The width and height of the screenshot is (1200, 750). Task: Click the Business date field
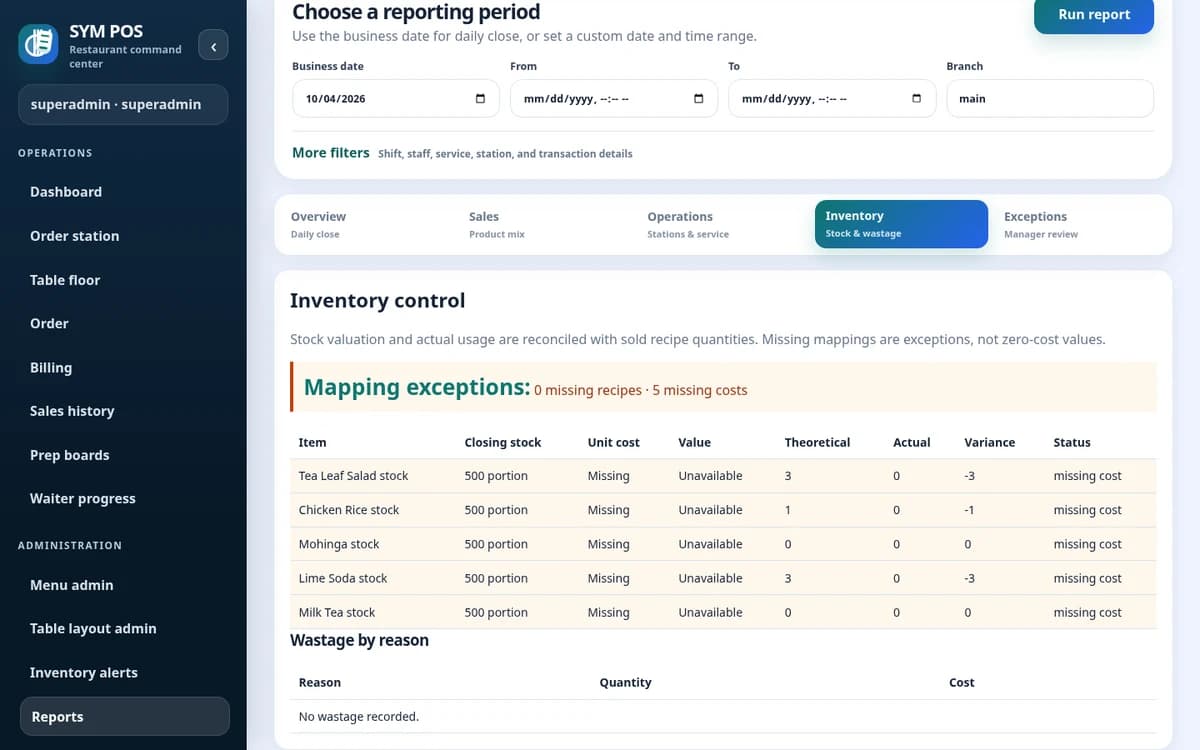(x=396, y=99)
